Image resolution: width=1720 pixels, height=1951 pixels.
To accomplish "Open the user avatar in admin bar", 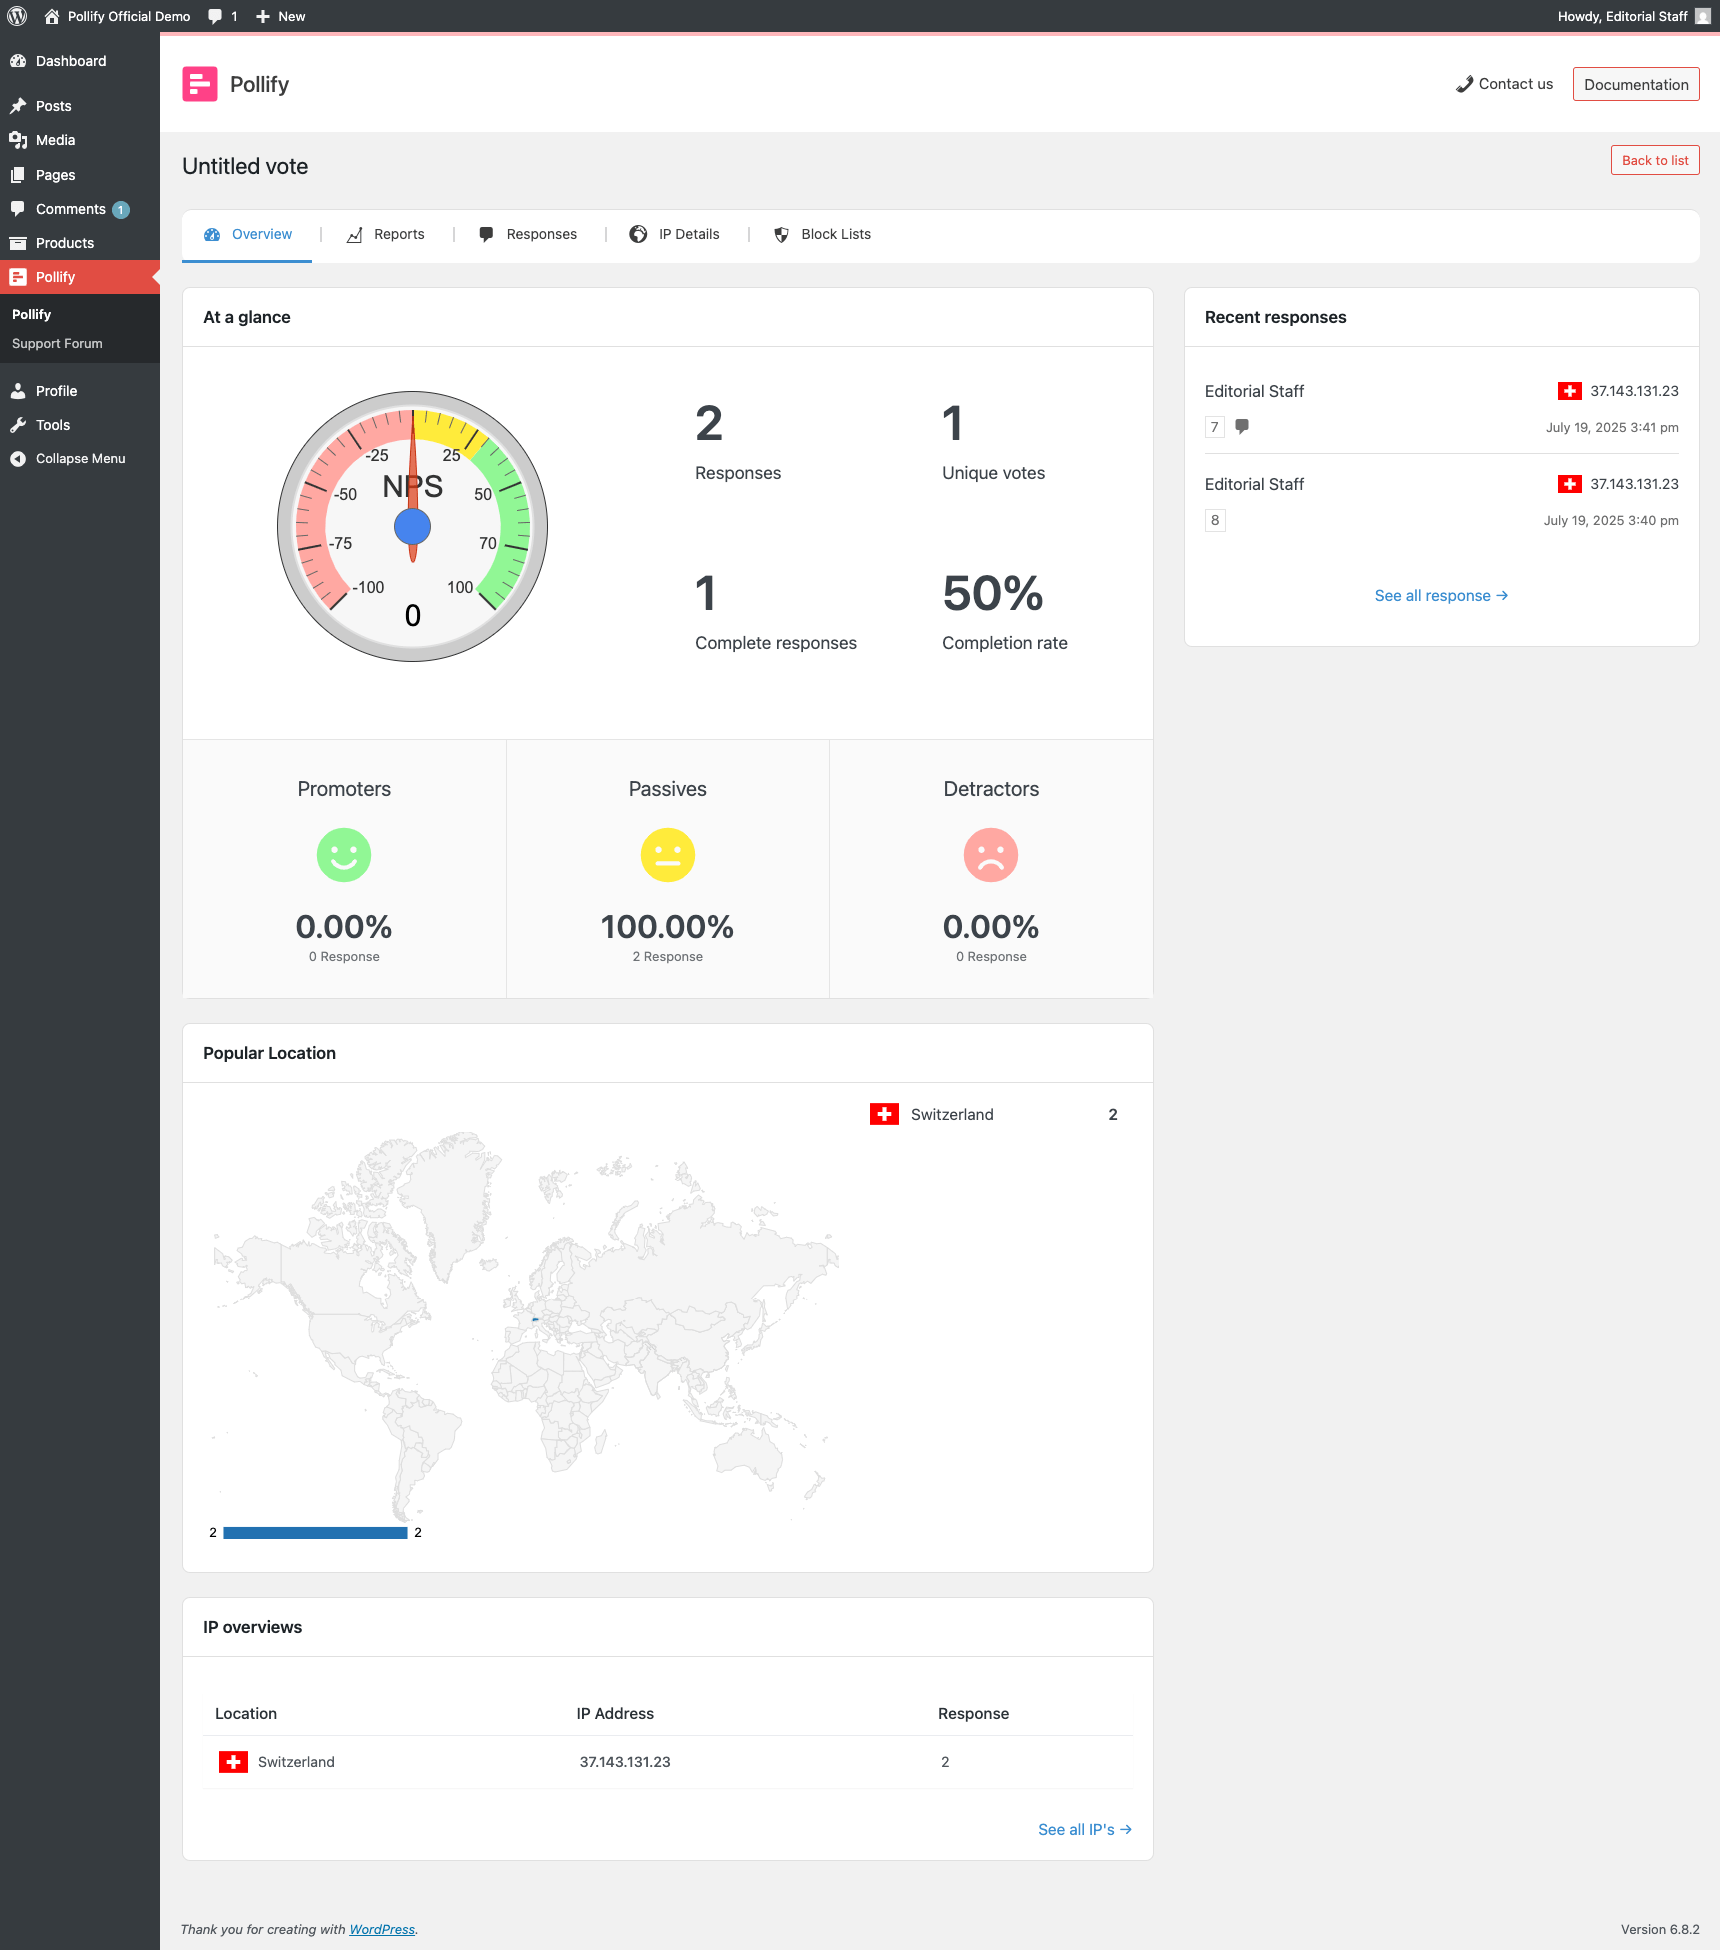I will click(x=1703, y=16).
